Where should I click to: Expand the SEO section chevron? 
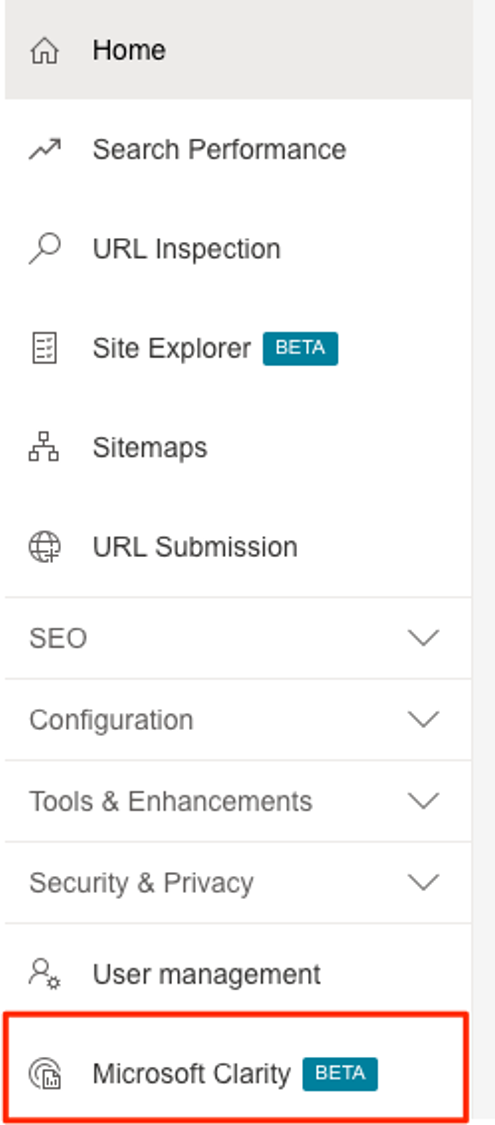[423, 638]
